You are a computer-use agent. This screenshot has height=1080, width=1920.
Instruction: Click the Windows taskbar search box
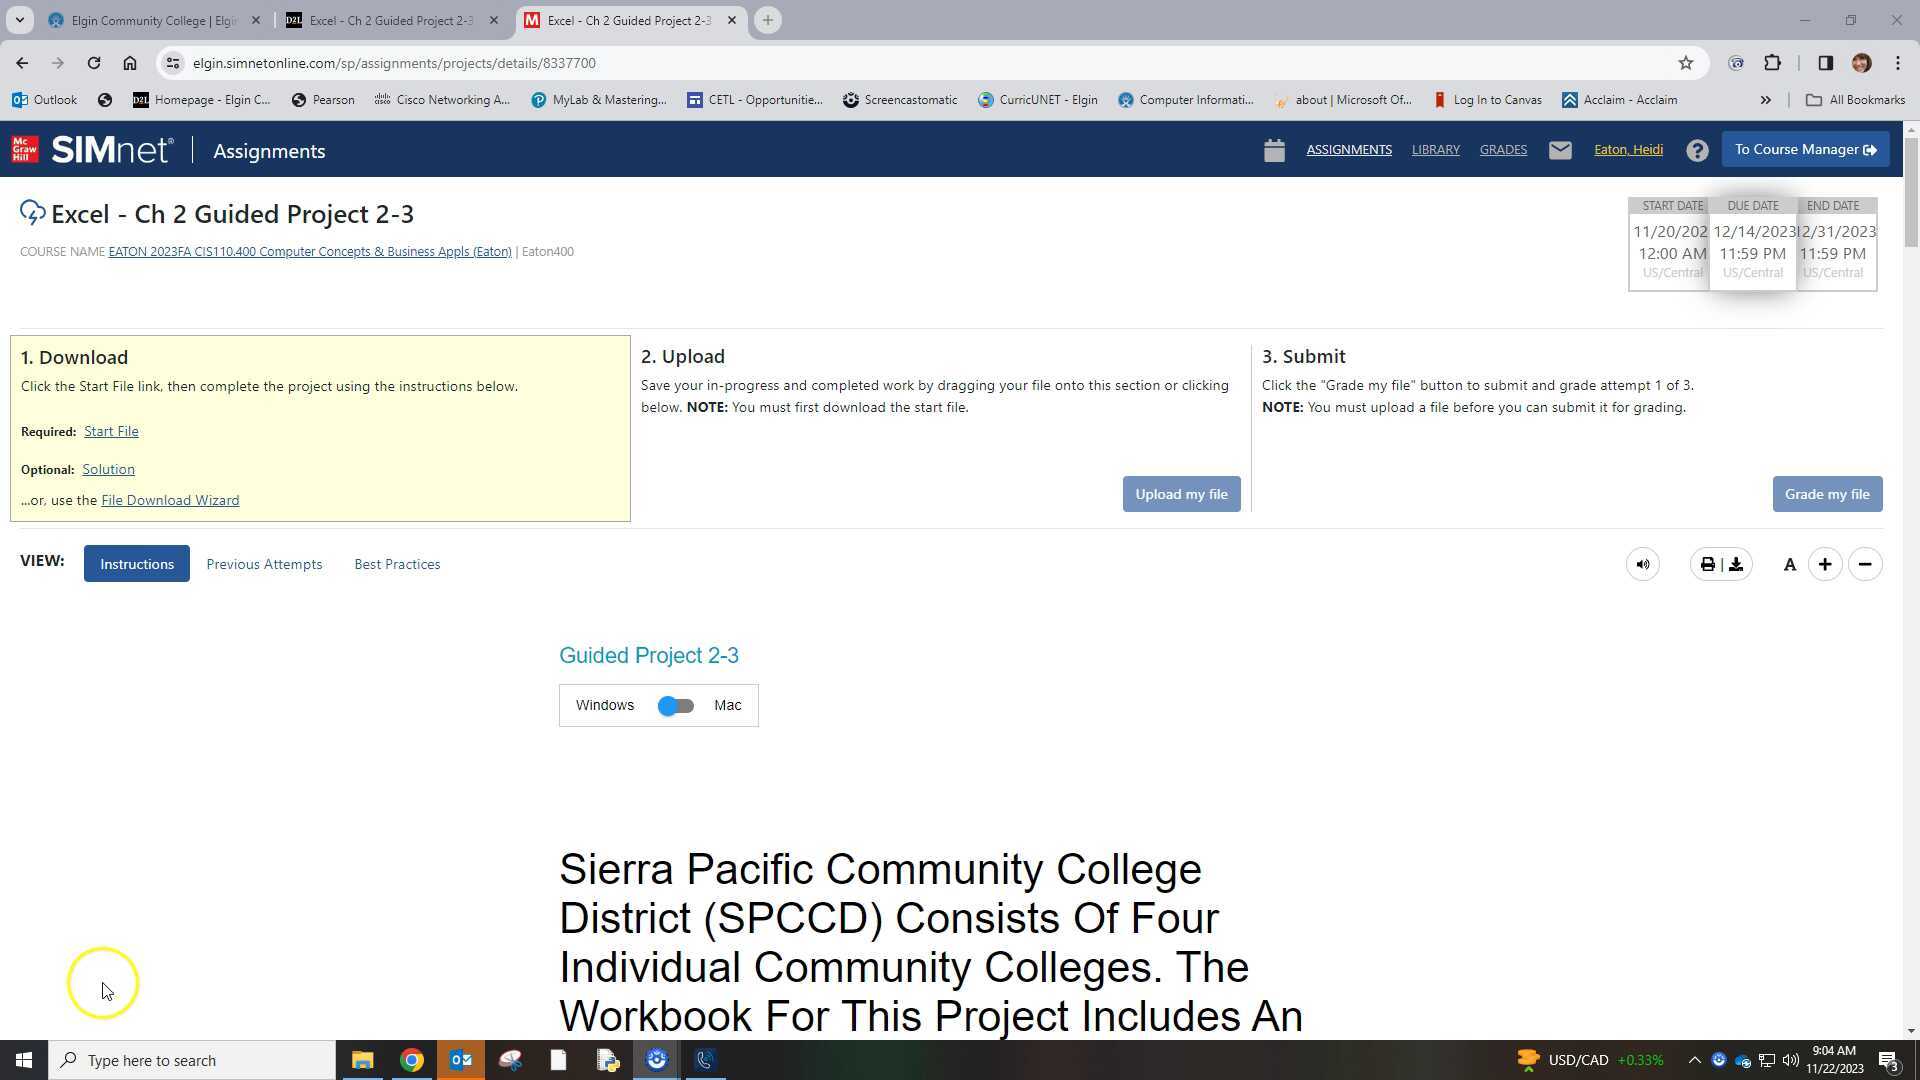pyautogui.click(x=192, y=1060)
